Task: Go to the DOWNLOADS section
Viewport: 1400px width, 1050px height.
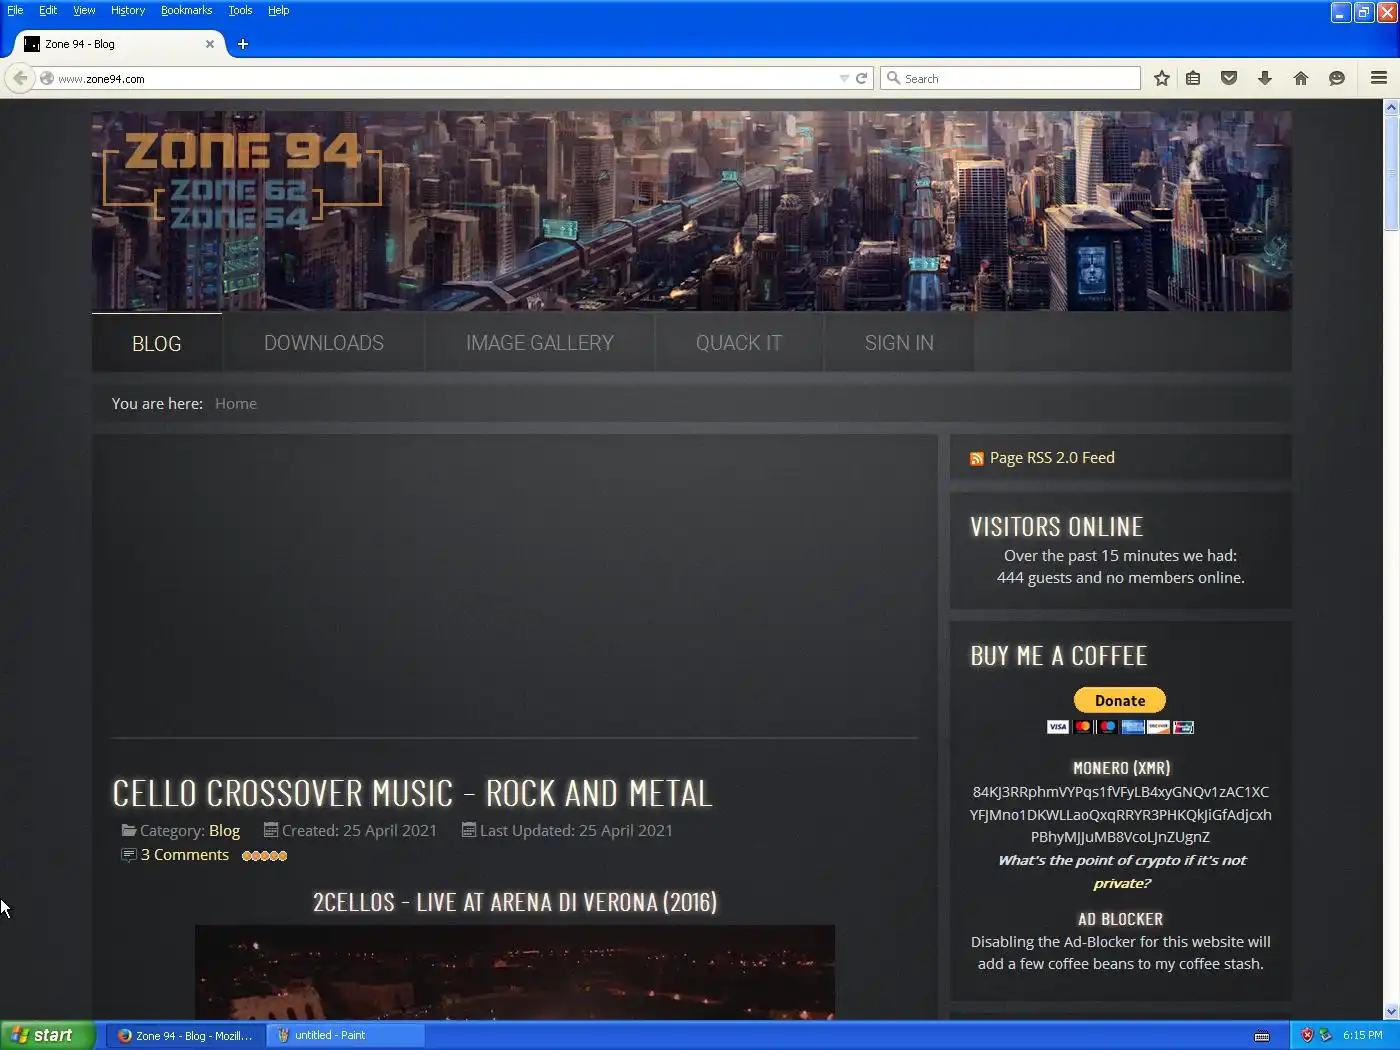Action: [x=324, y=343]
